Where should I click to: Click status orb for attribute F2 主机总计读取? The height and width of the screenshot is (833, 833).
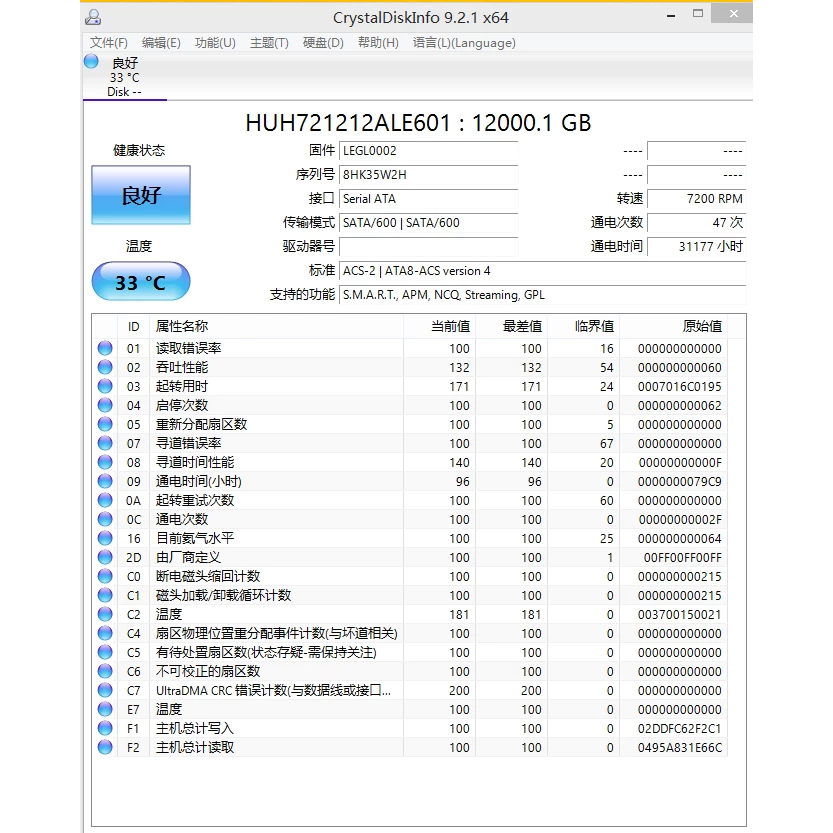click(105, 747)
